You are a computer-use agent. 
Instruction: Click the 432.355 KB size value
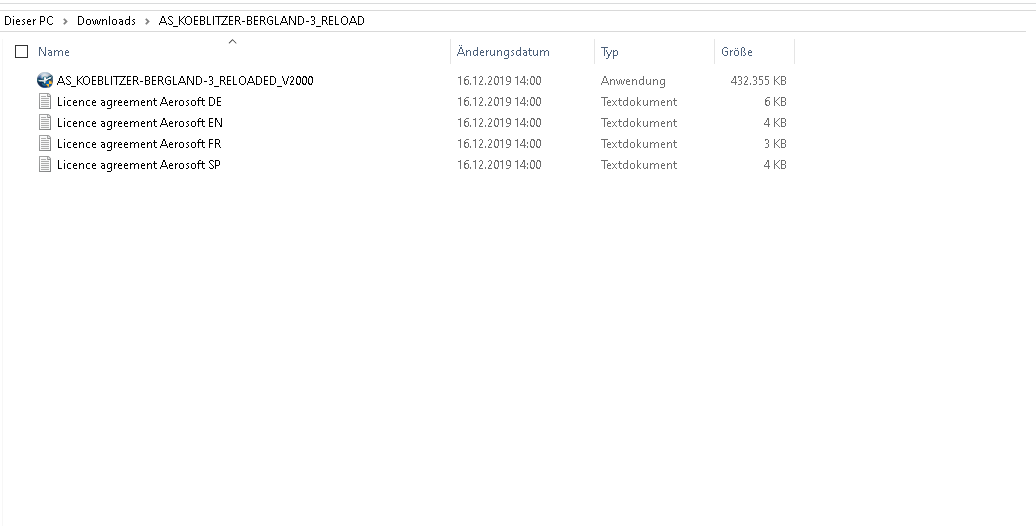(758, 81)
